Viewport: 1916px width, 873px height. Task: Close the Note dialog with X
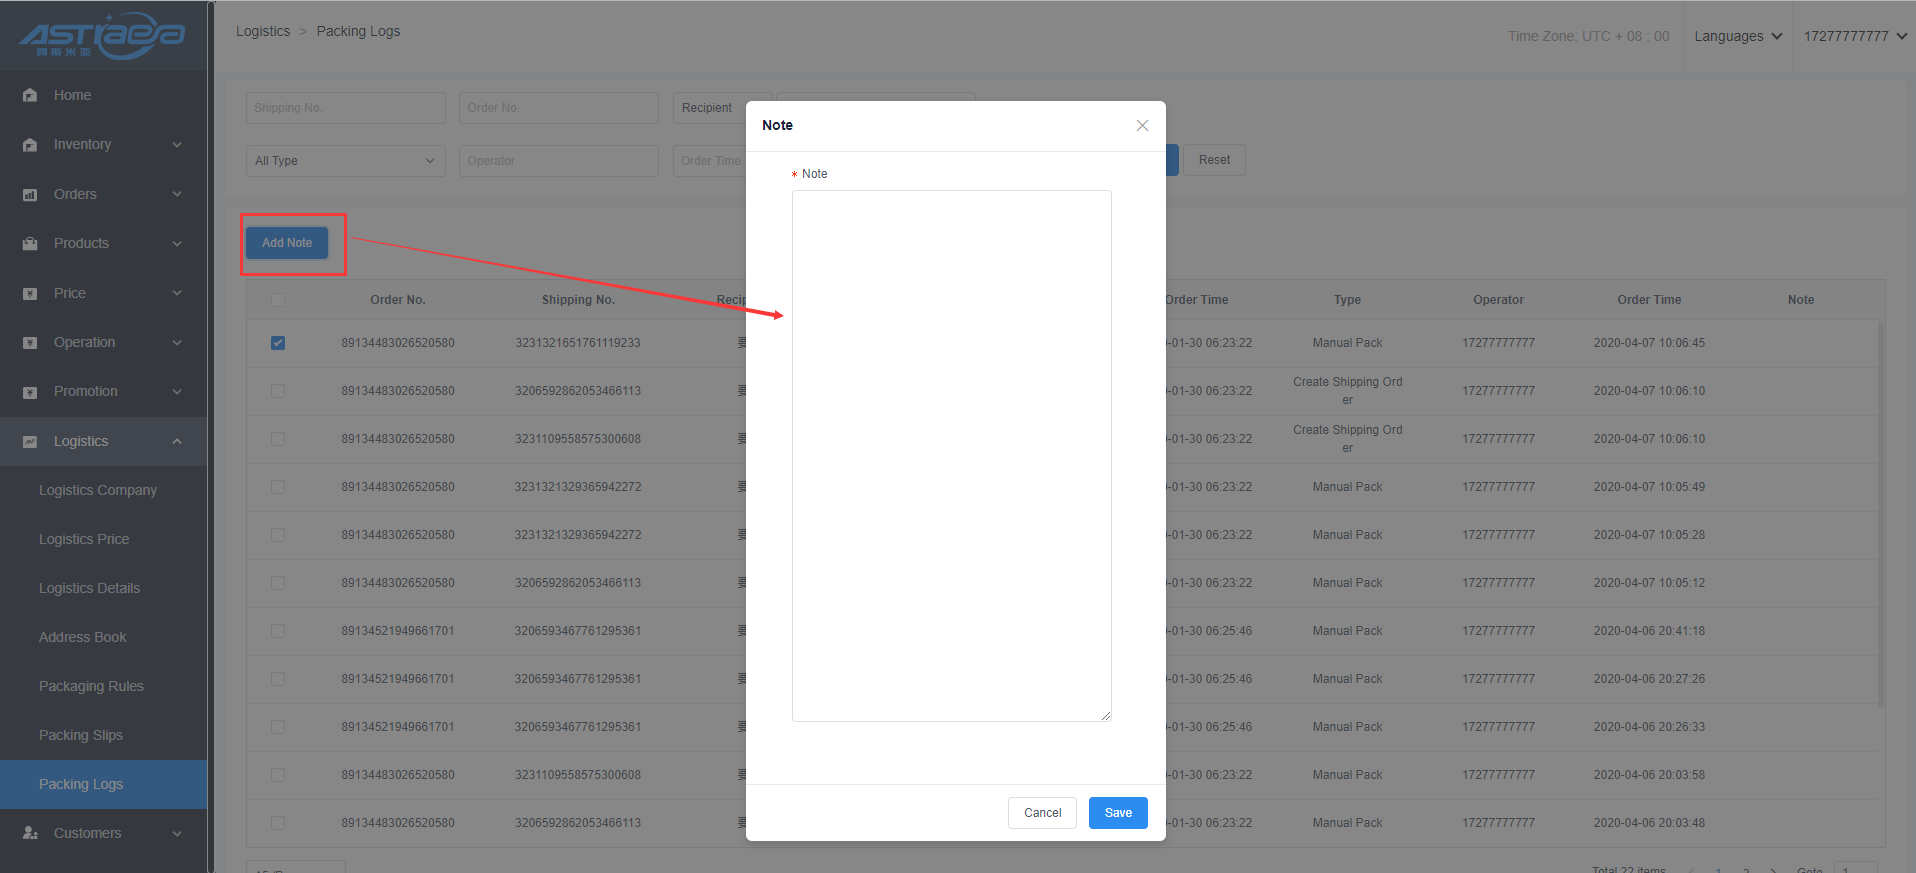1142,125
